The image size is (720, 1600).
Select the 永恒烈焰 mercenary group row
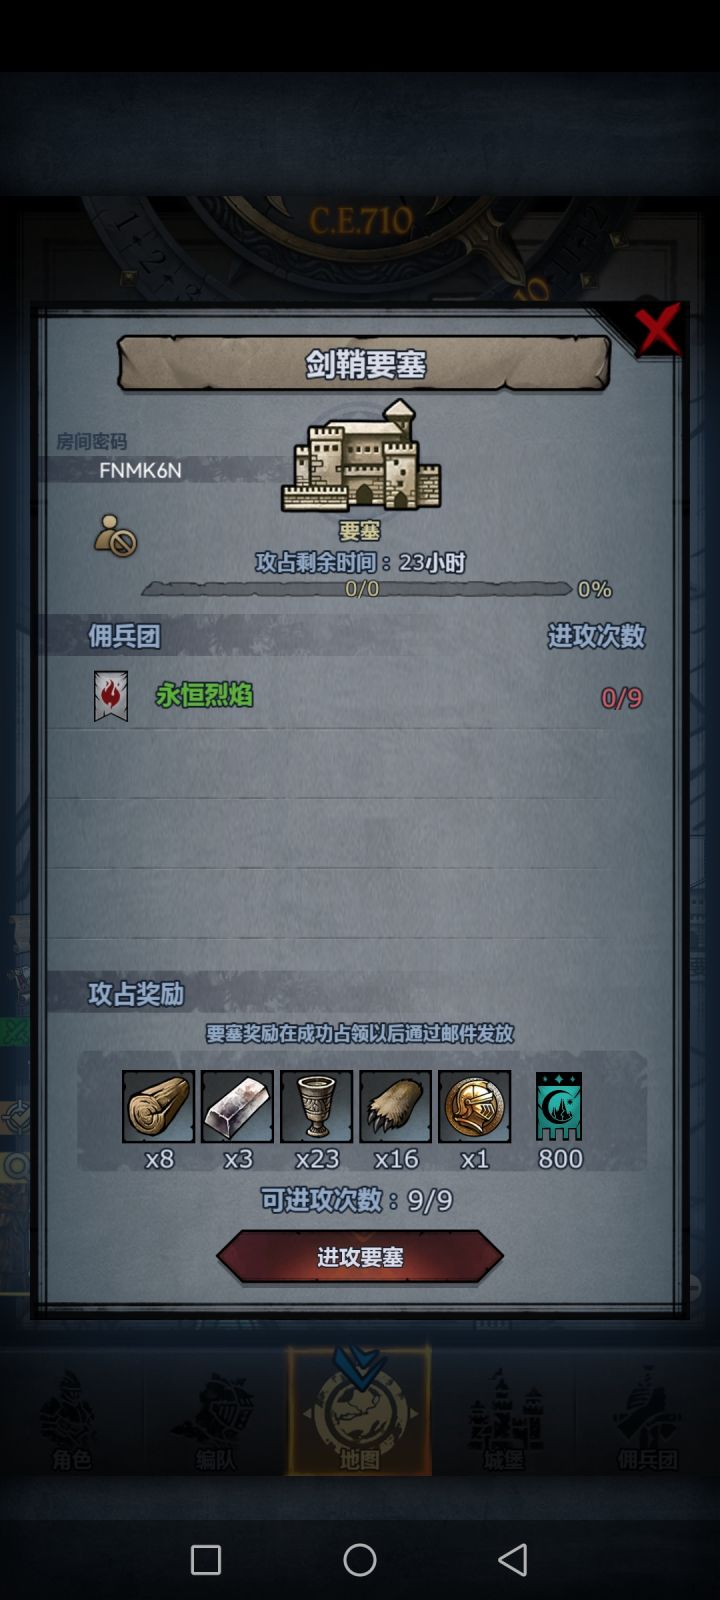[360, 696]
